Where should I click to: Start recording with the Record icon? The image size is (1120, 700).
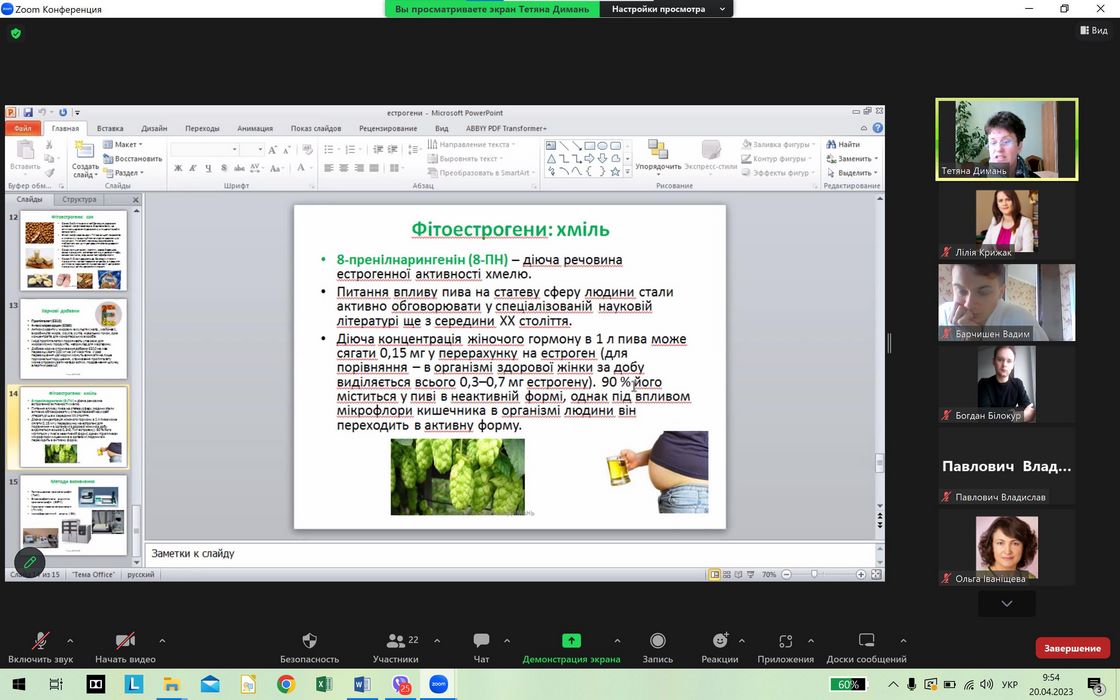(658, 641)
